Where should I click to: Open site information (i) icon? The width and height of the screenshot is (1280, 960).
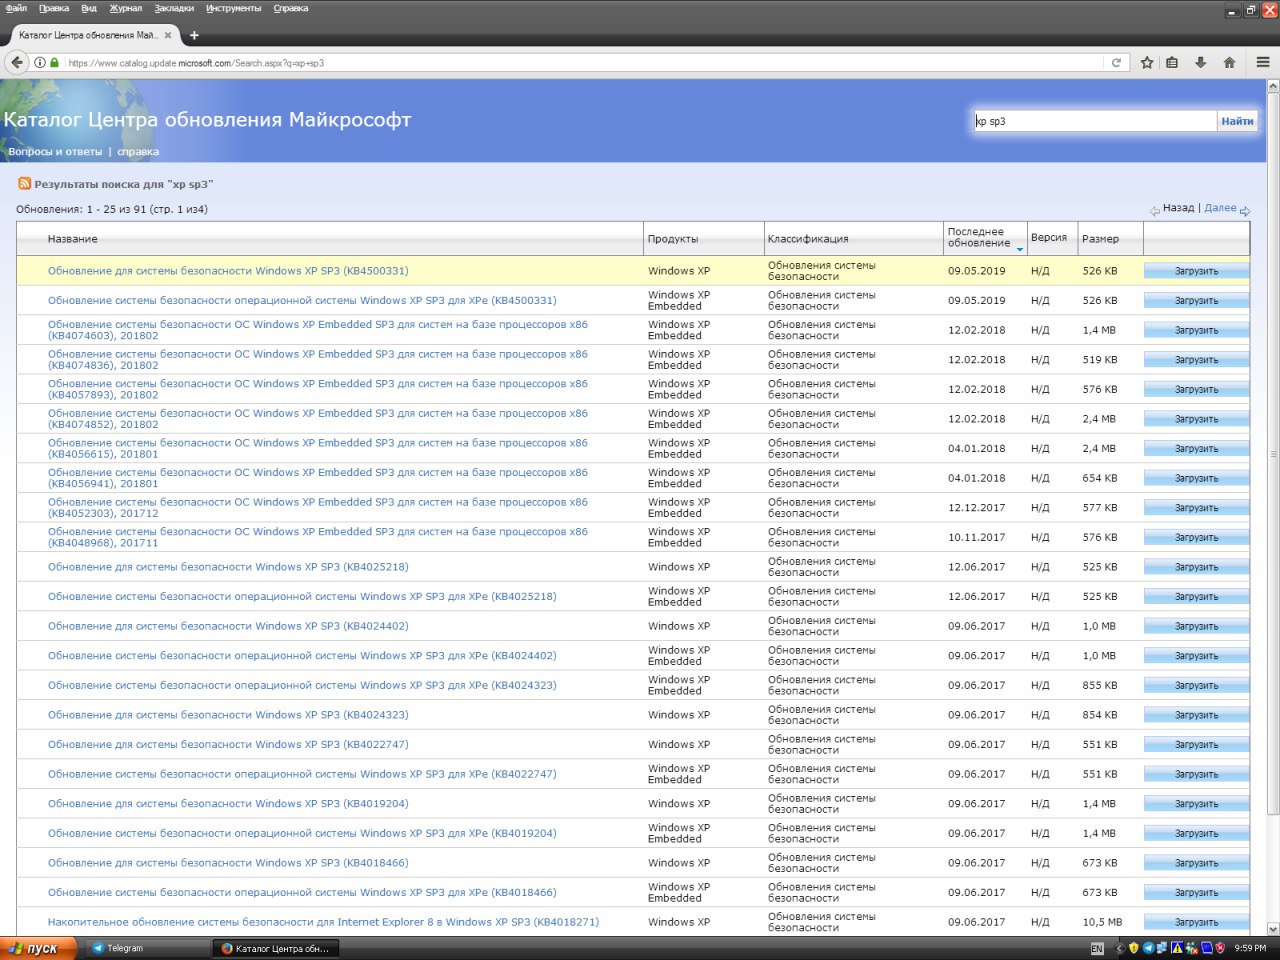pos(40,62)
